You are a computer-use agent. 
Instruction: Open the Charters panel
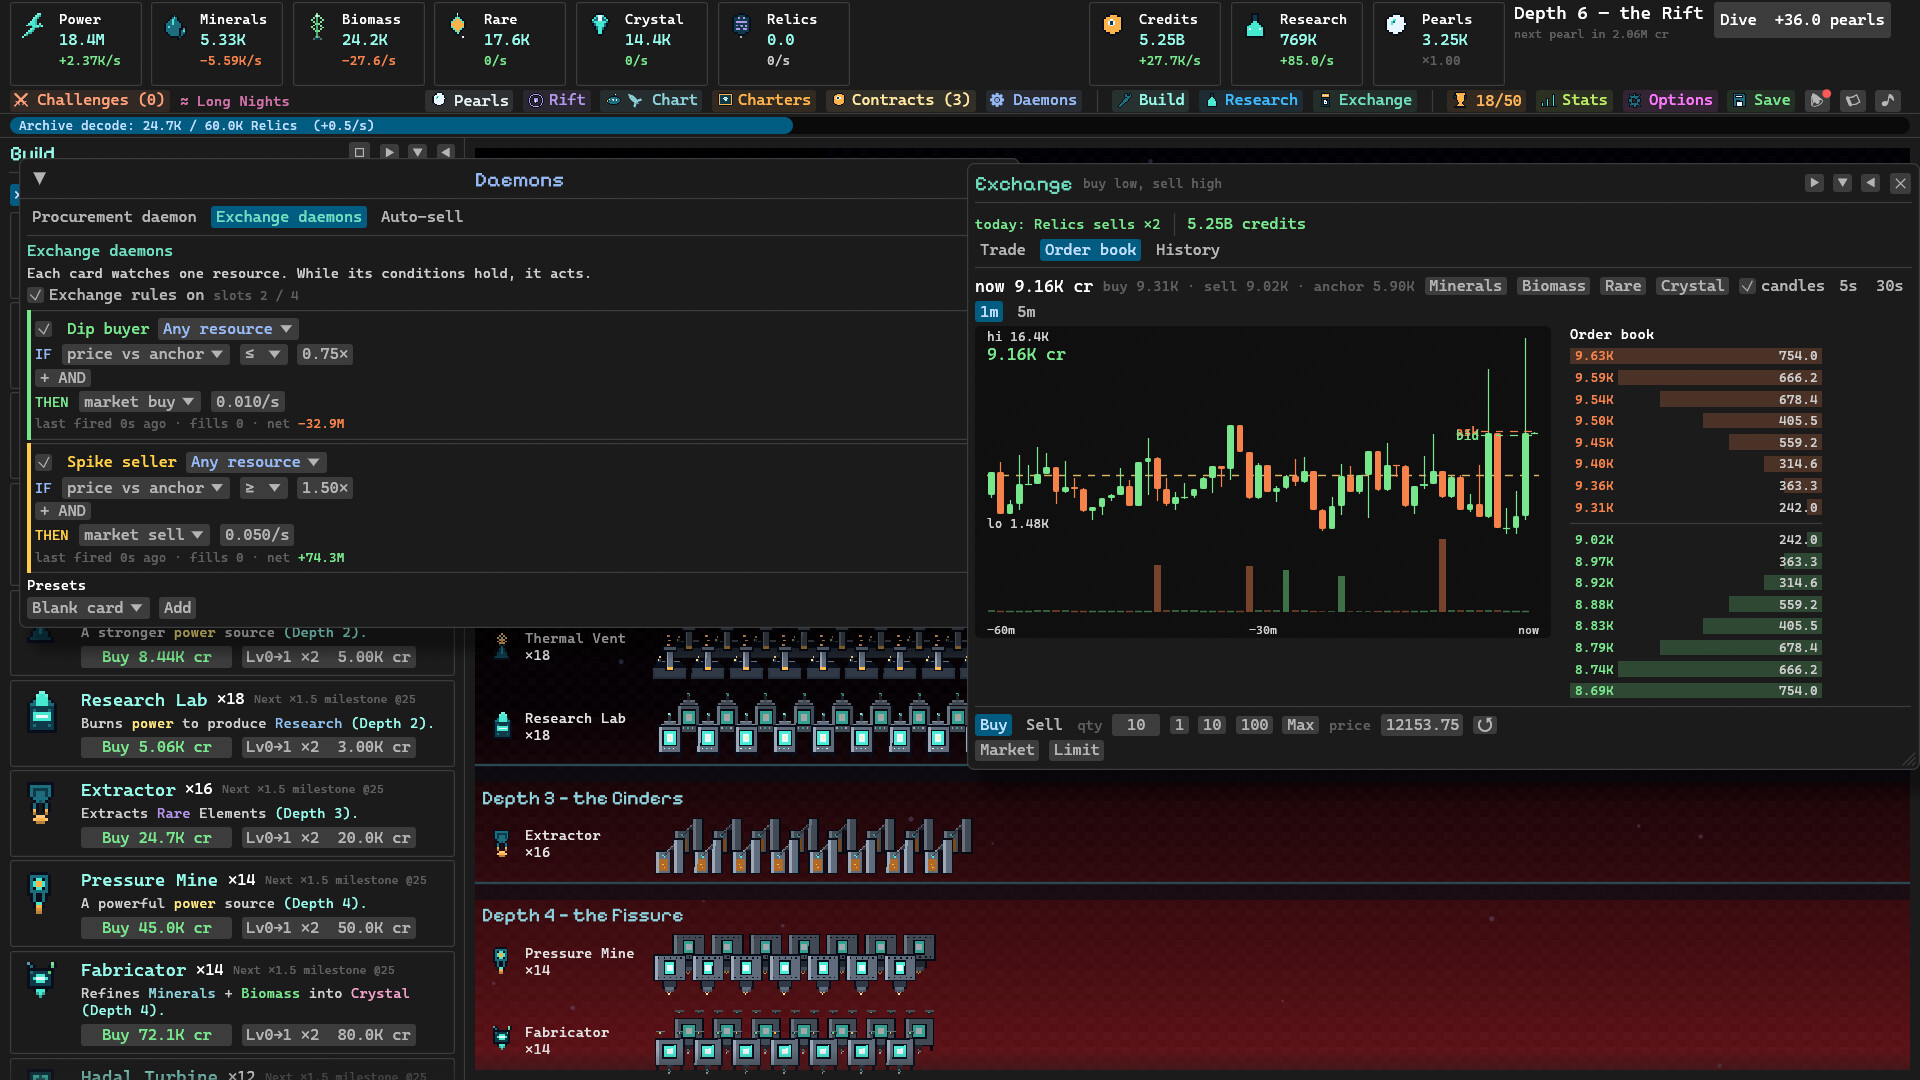pos(765,100)
